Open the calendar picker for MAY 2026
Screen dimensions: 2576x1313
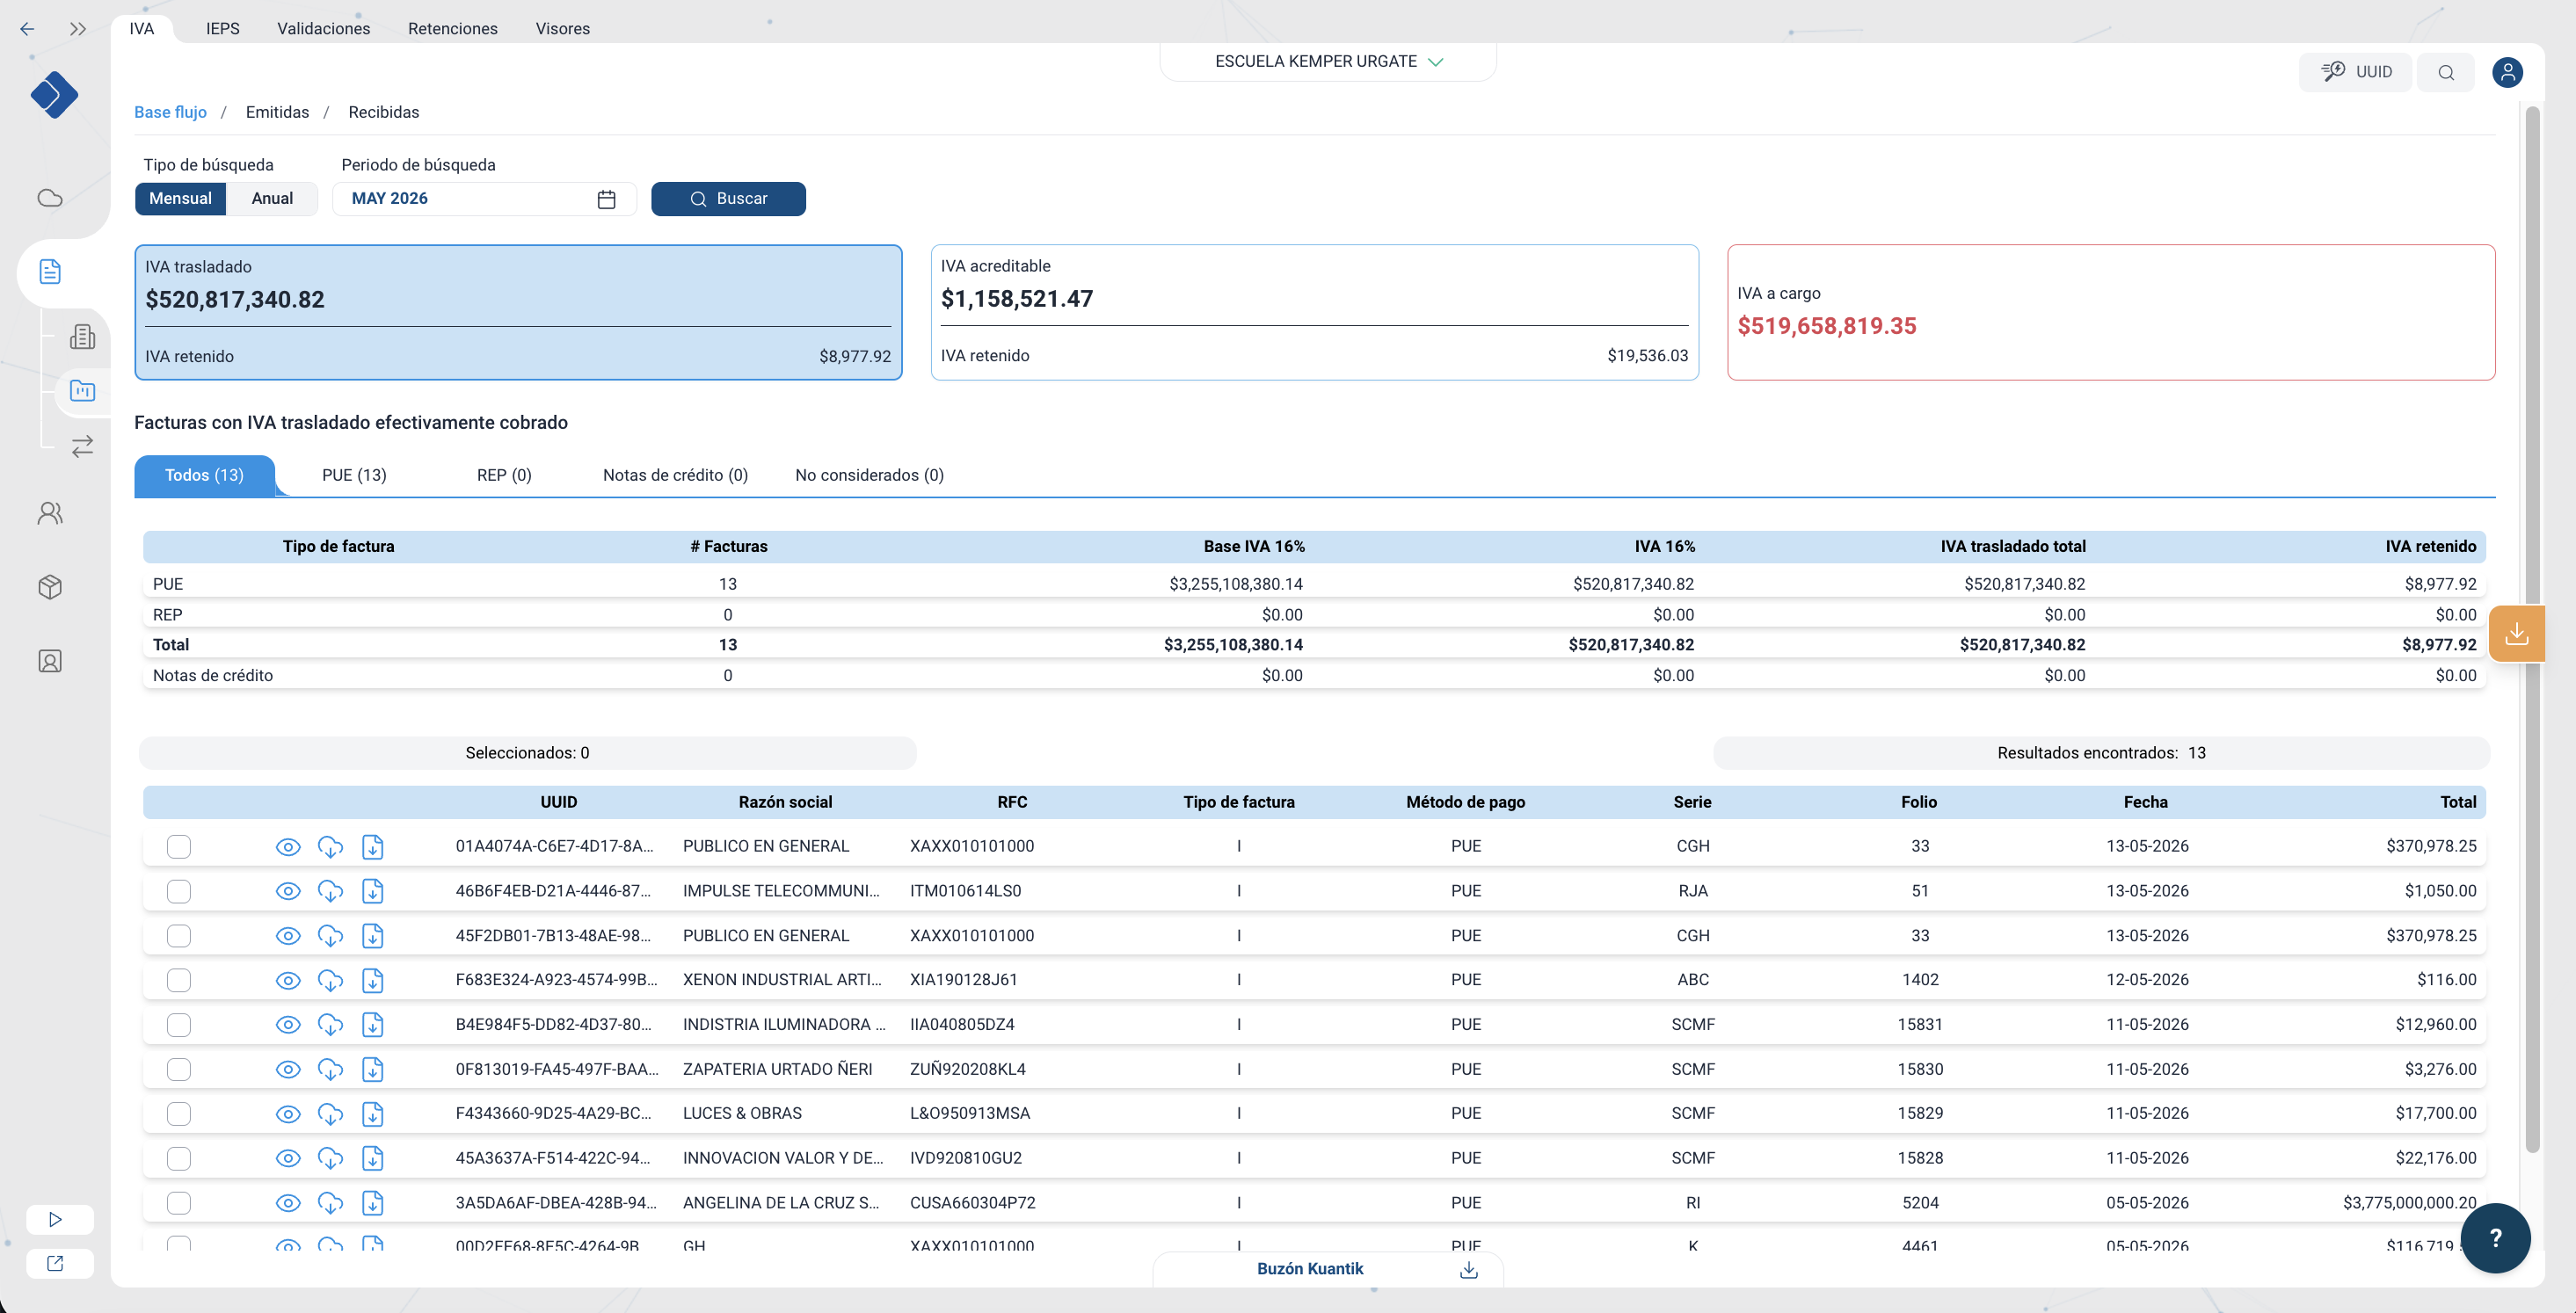[606, 199]
